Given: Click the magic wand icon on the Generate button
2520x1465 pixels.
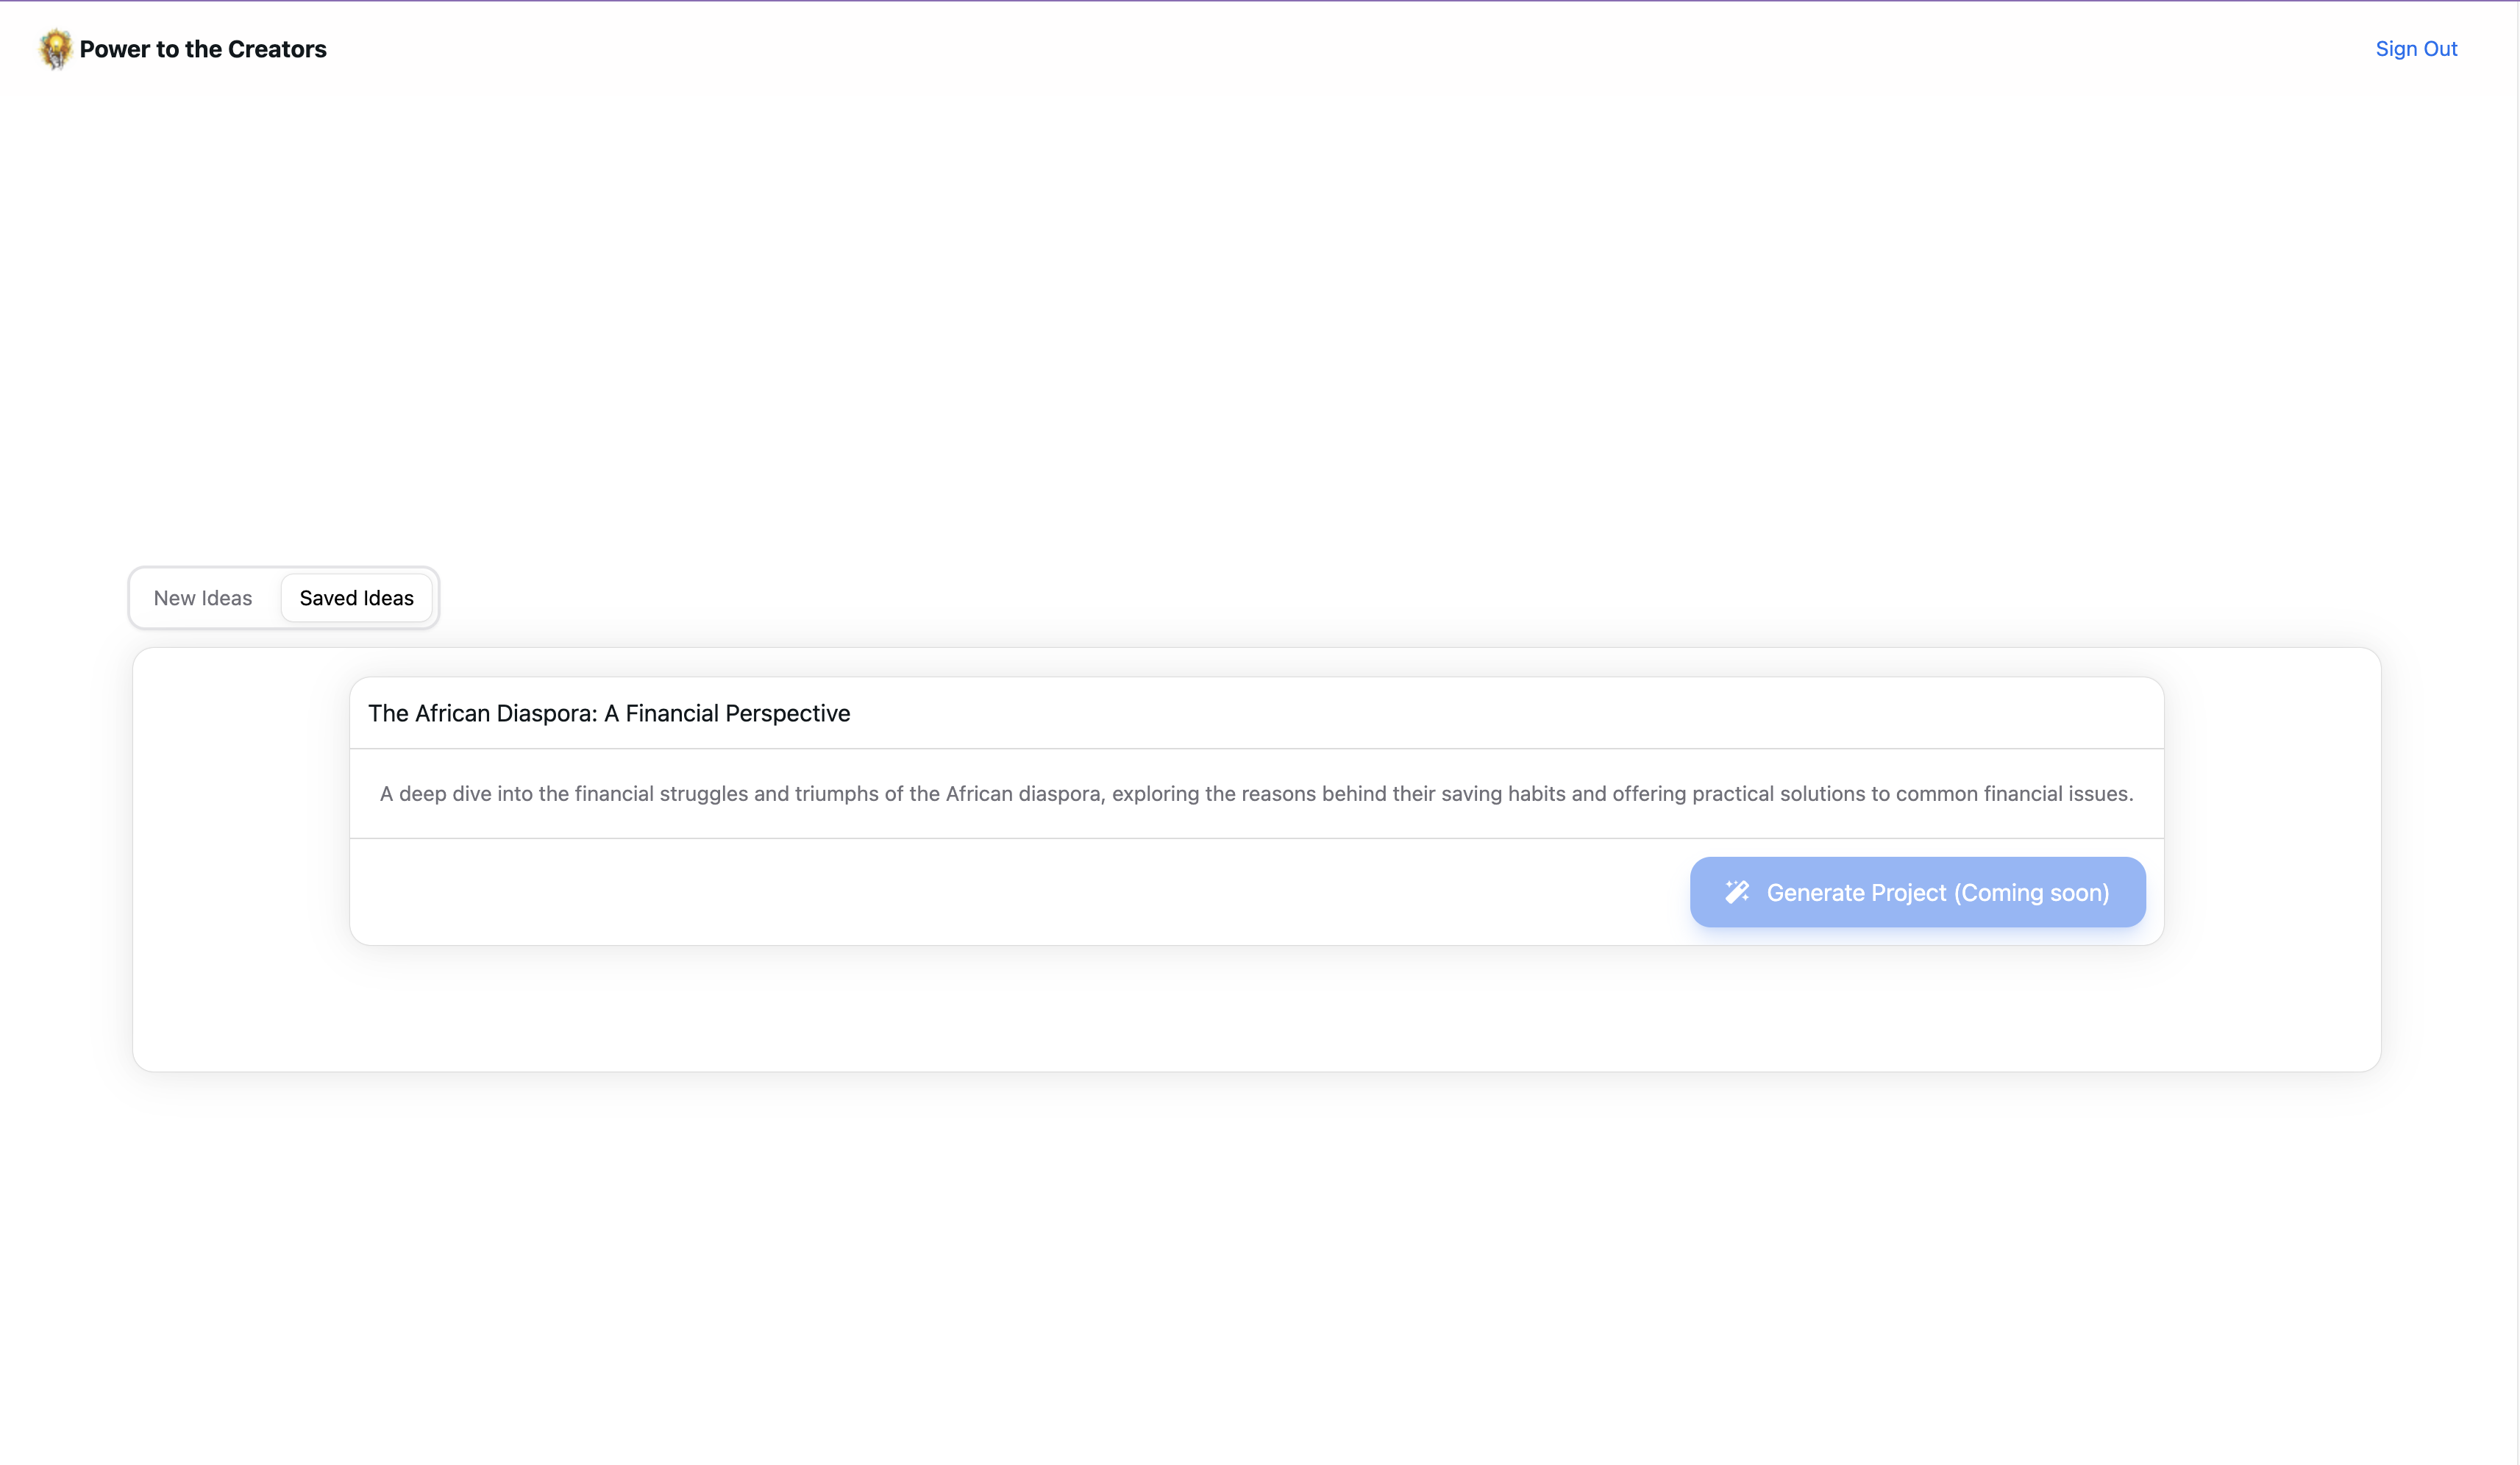Looking at the screenshot, I should pyautogui.click(x=1737, y=892).
